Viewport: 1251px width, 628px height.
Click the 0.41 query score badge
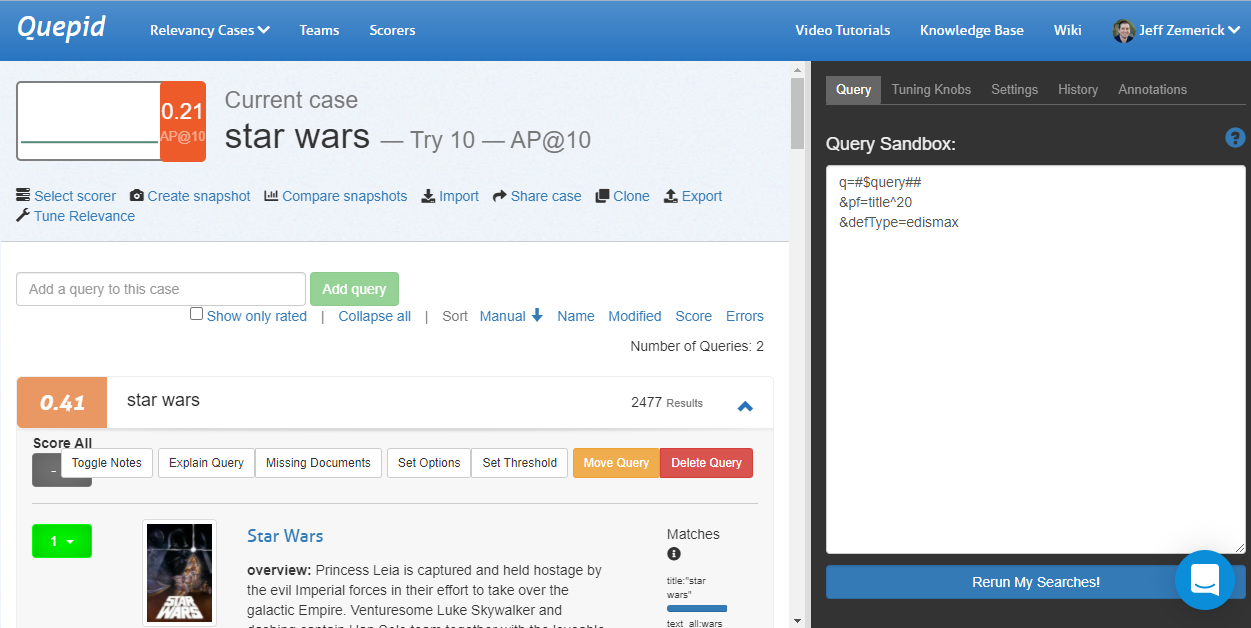(62, 402)
